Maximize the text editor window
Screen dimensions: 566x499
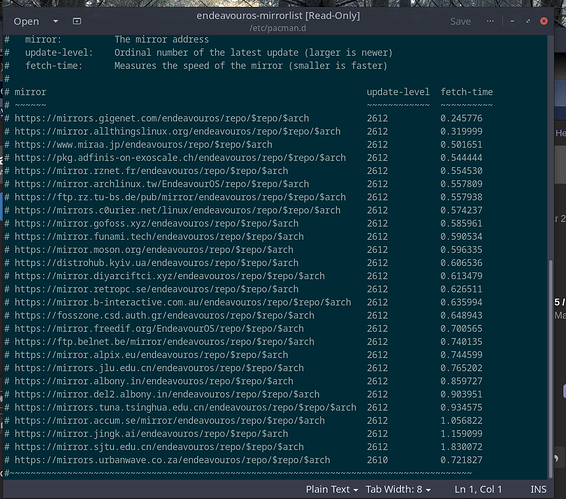[528, 21]
